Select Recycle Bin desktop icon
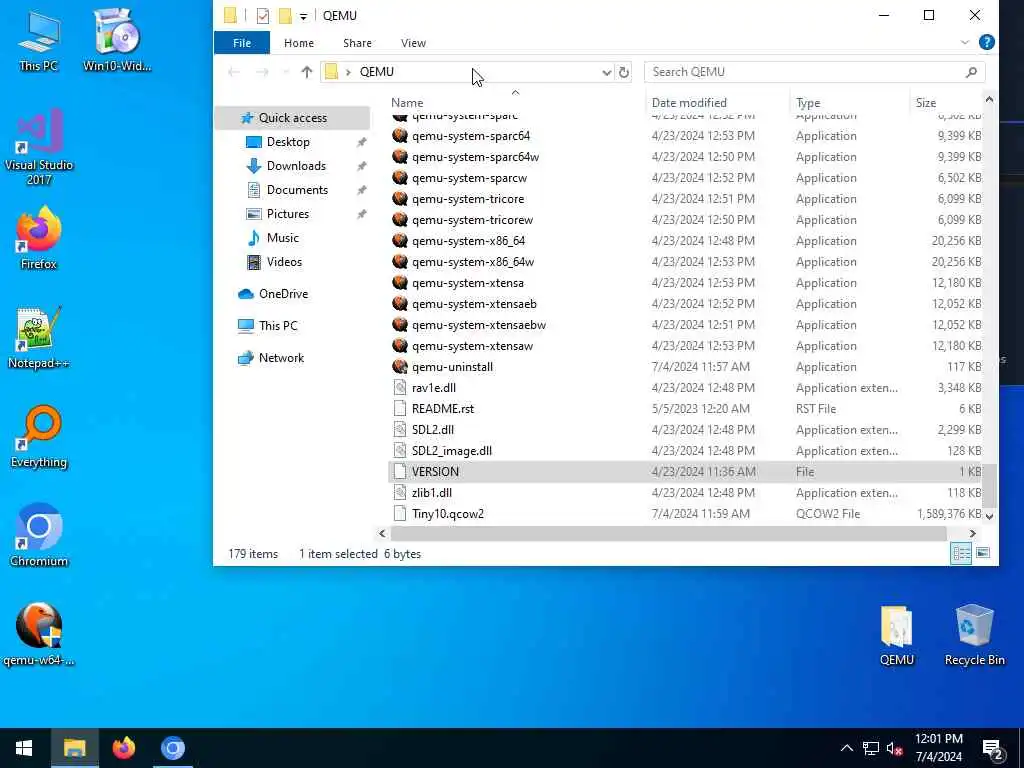 pyautogui.click(x=974, y=635)
